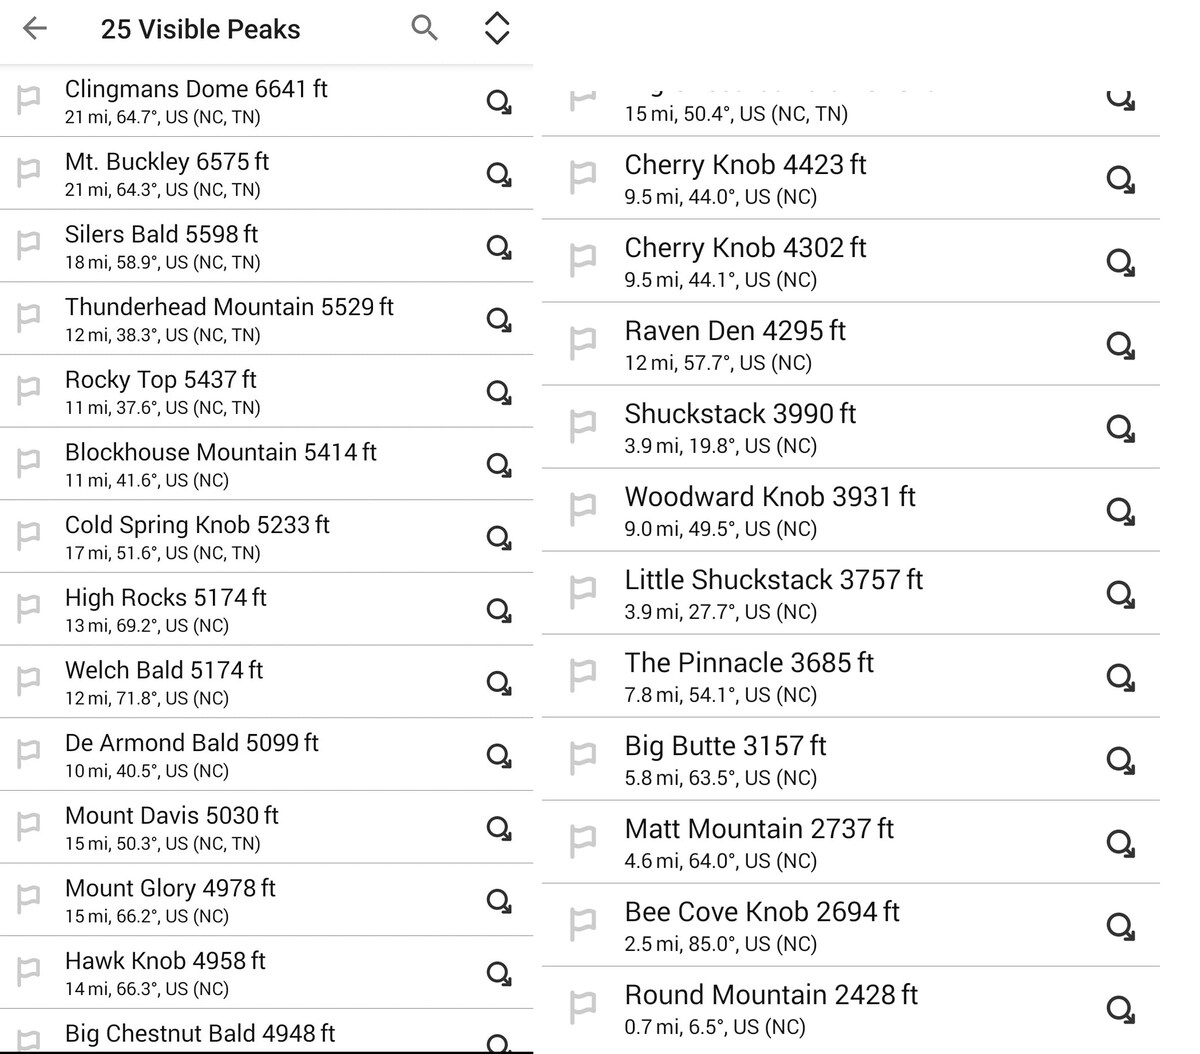The width and height of the screenshot is (1200, 1054).
Task: Select the Bee Cove Knob 2694 ft row
Action: point(762,925)
